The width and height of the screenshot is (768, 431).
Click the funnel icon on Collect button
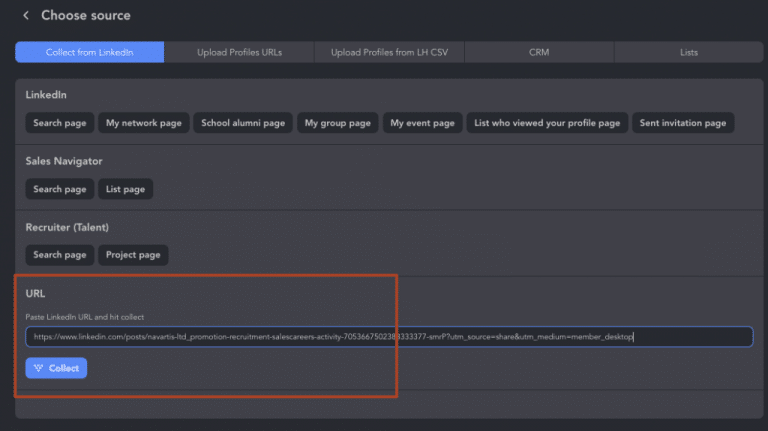39,369
